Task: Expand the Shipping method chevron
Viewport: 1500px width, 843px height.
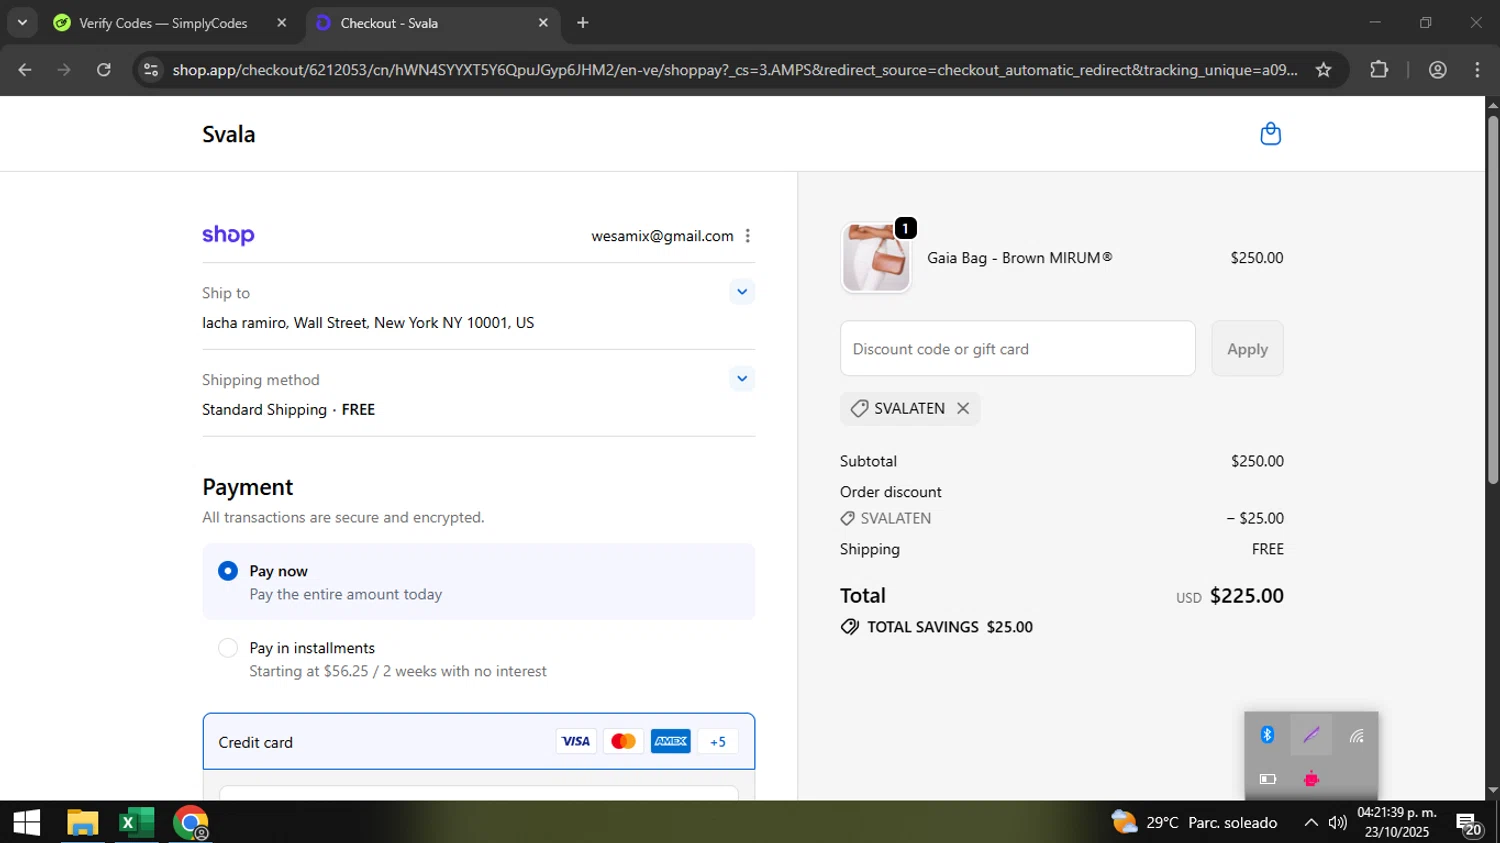Action: click(x=742, y=379)
